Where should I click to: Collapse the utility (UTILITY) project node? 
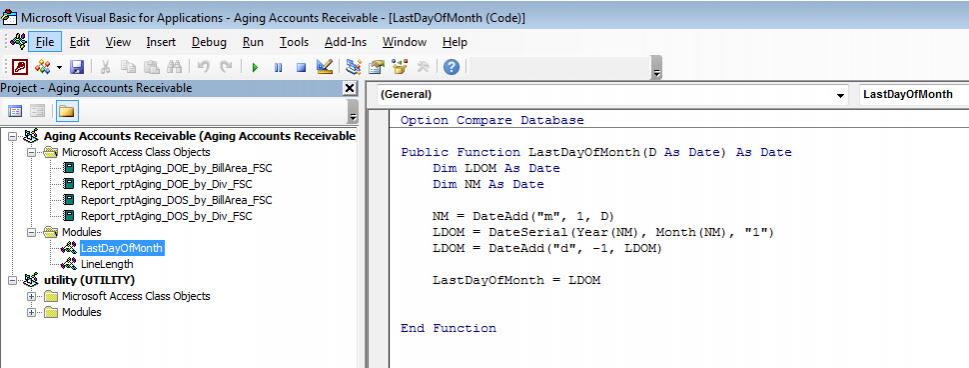(x=12, y=281)
